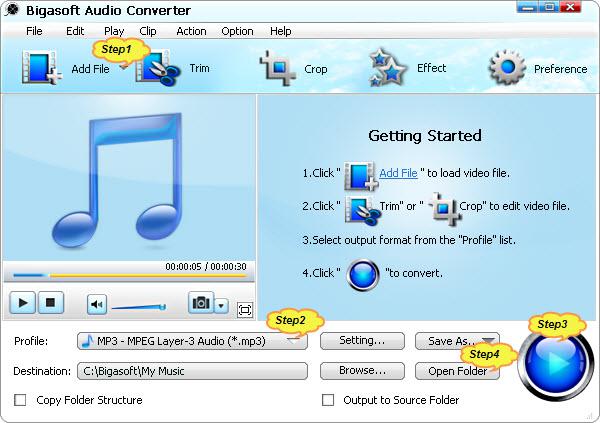Click the Getting Started heading
Screen dimensions: 600x423
point(425,136)
